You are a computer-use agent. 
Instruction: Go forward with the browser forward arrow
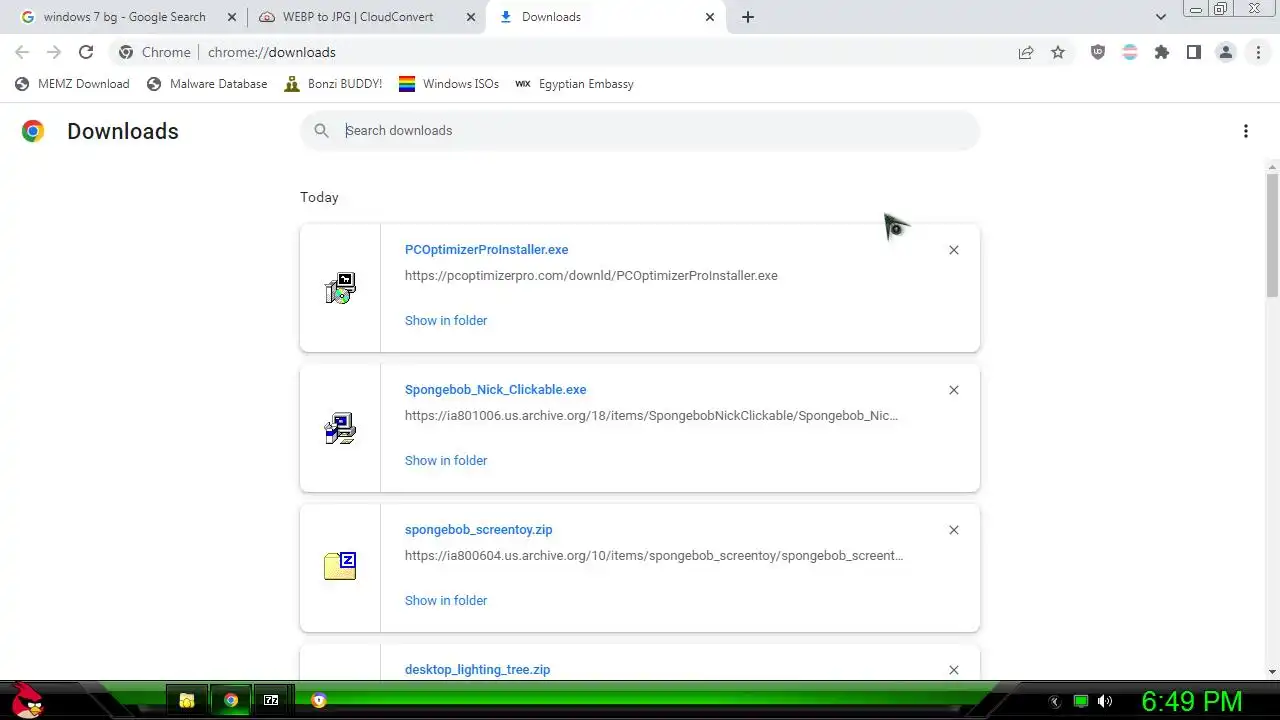[54, 52]
